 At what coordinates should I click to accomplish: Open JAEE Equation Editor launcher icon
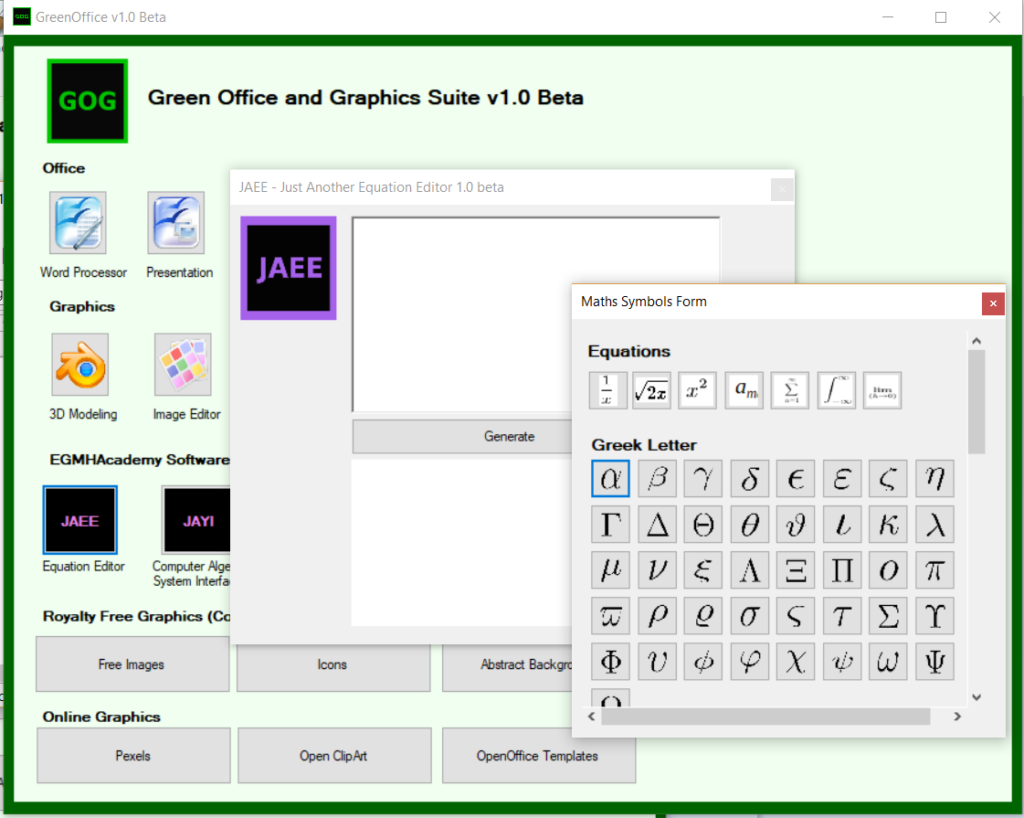tap(80, 520)
